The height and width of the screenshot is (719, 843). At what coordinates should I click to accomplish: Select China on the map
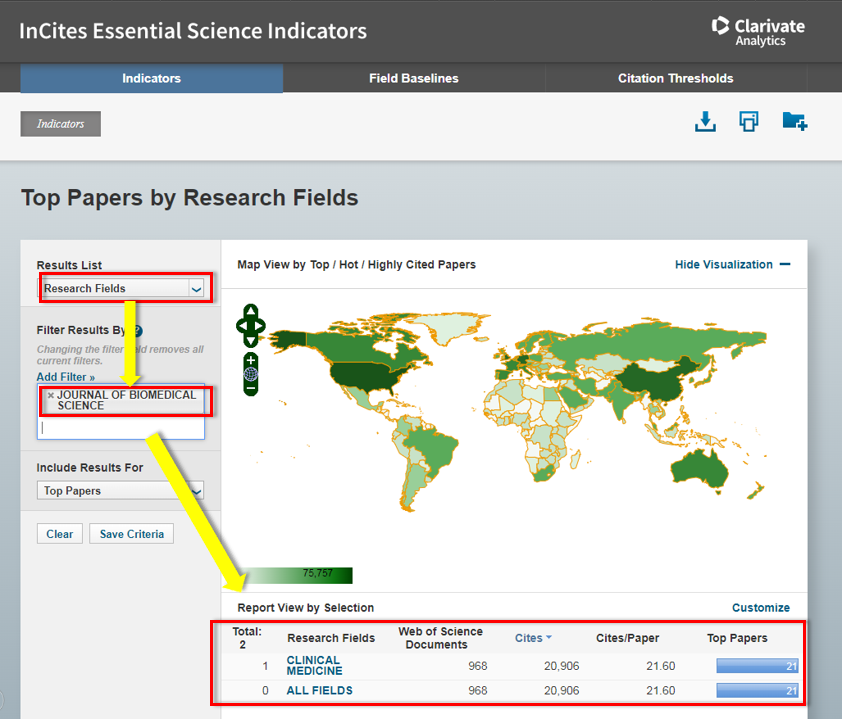pos(659,379)
